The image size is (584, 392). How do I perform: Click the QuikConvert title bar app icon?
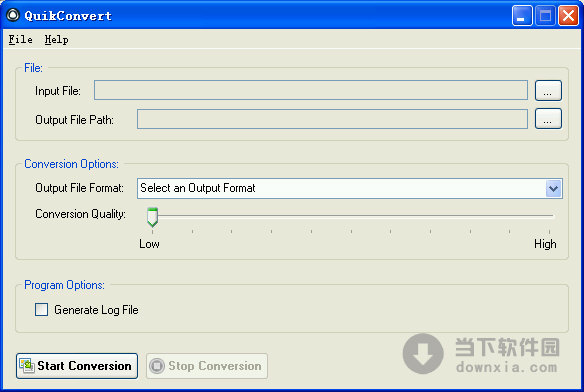click(x=13, y=15)
